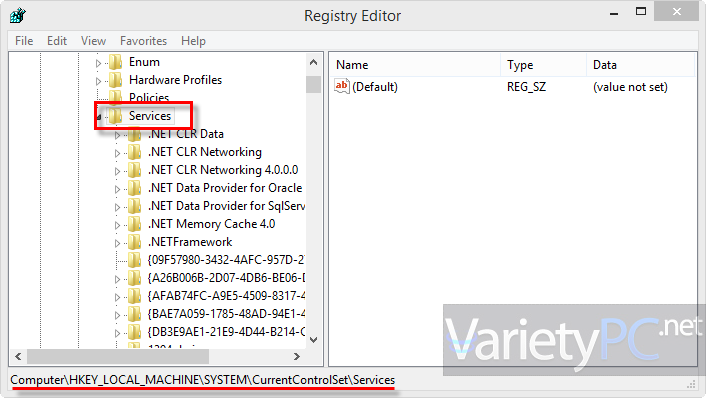Image resolution: width=706 pixels, height=398 pixels.
Task: Expand the Hardware Profiles key
Action: (x=98, y=81)
